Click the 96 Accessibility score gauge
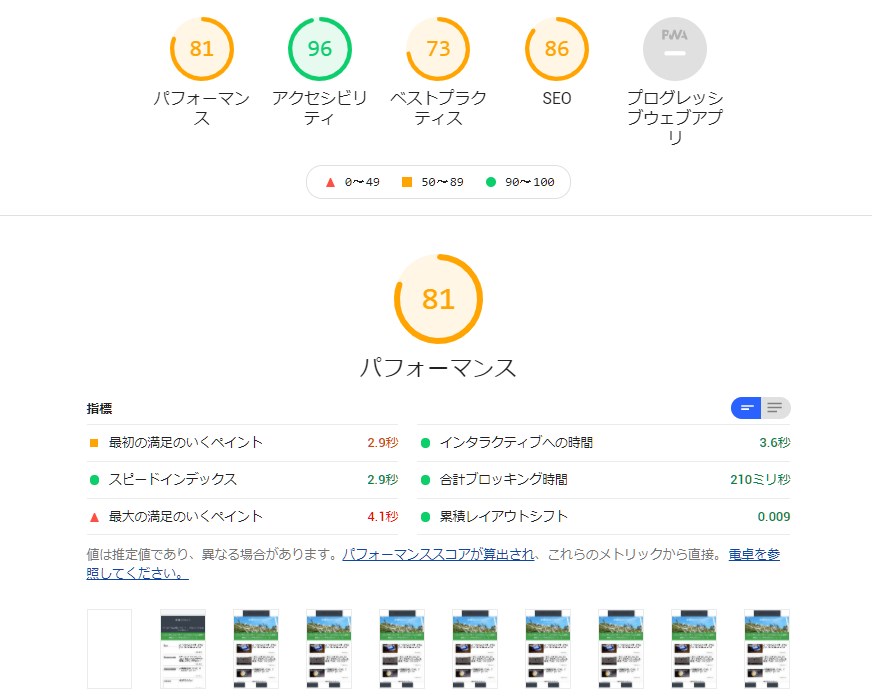872x699 pixels. [320, 49]
